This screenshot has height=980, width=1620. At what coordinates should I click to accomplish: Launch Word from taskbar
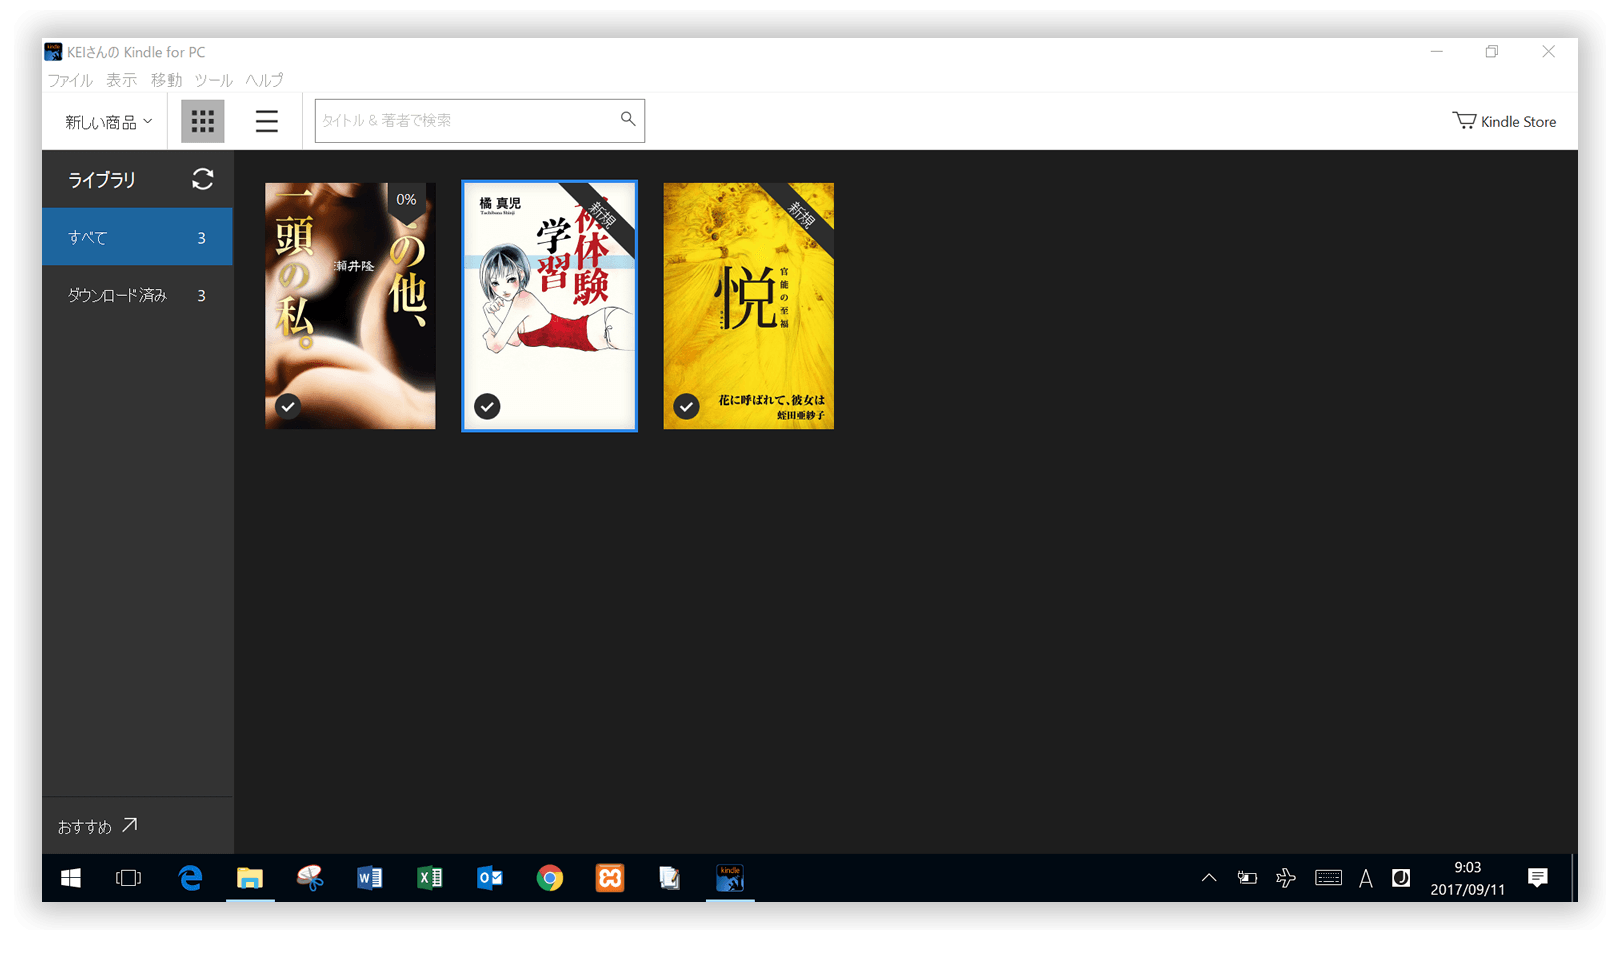pos(370,878)
